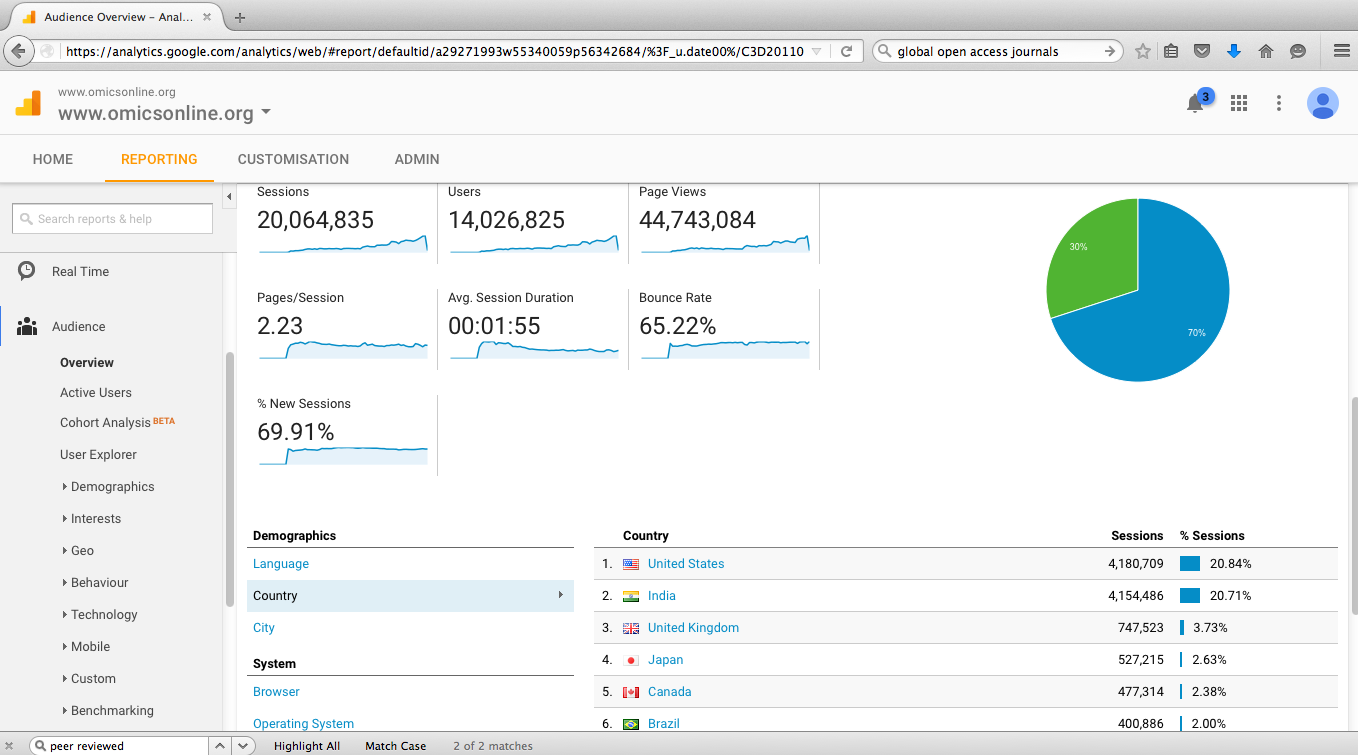Select Operating System under System
Image resolution: width=1358 pixels, height=755 pixels.
coord(303,723)
